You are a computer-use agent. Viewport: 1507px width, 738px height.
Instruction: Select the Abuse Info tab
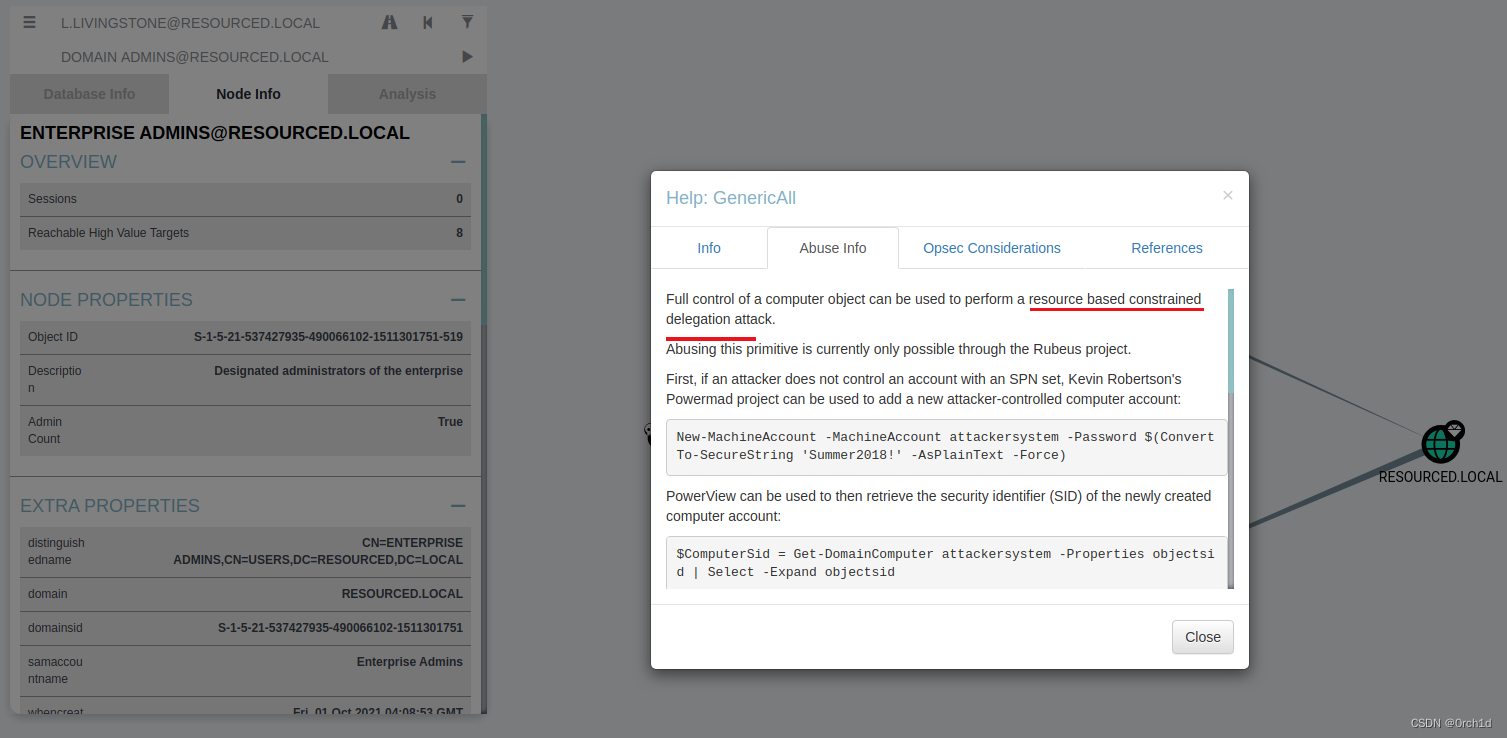[833, 248]
